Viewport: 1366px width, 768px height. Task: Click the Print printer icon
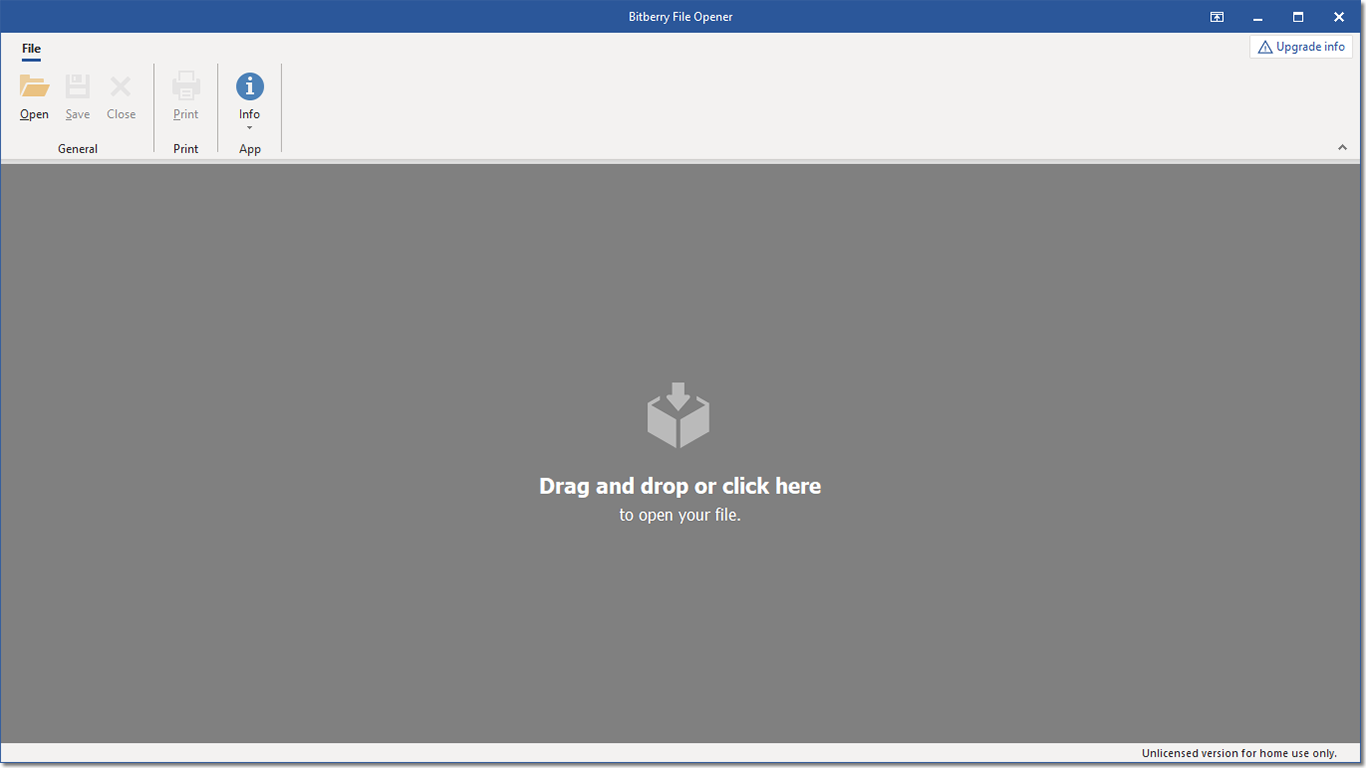186,87
